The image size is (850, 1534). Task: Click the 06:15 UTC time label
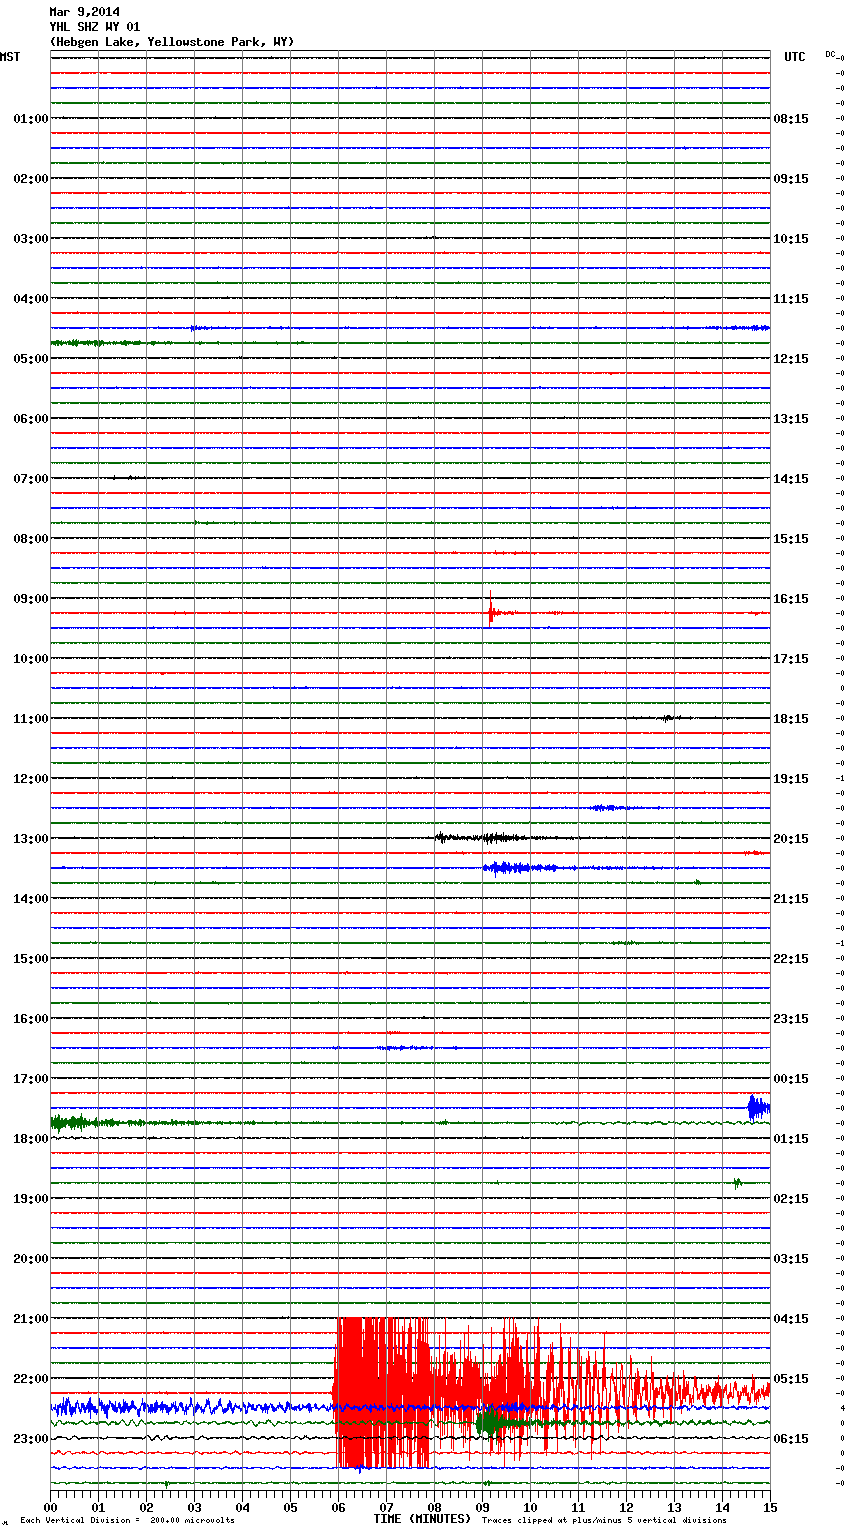pyautogui.click(x=791, y=1439)
